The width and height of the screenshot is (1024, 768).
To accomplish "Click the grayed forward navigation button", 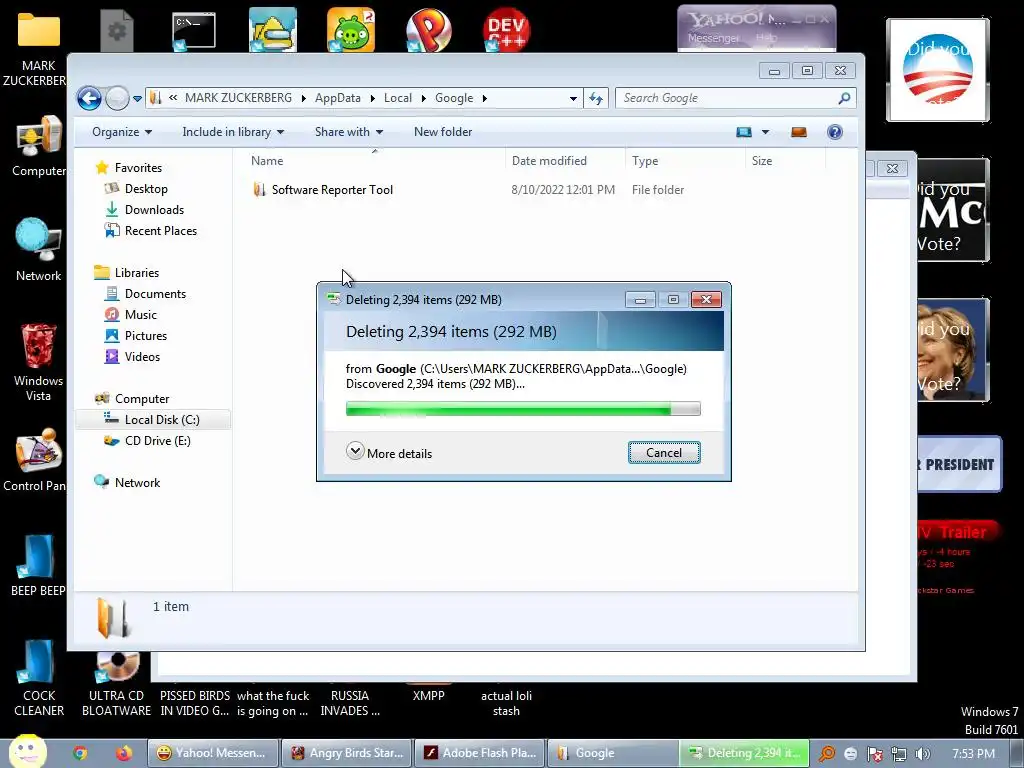I will [118, 99].
